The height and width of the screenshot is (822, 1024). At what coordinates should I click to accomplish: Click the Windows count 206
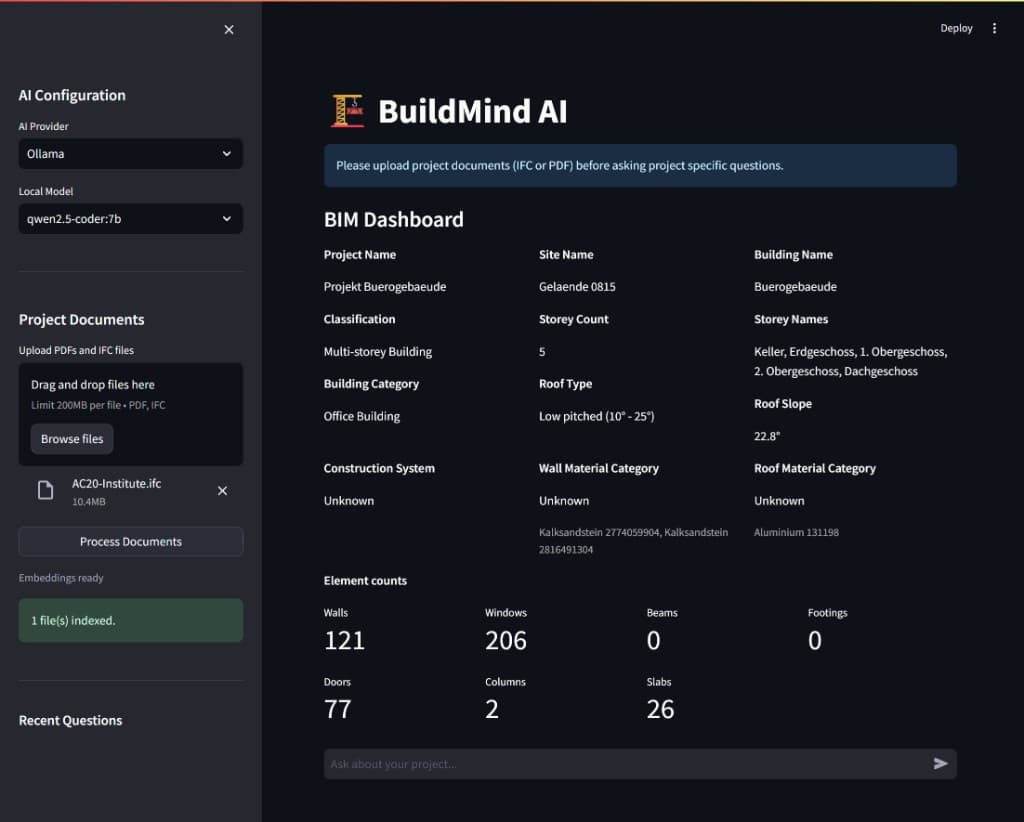click(505, 640)
